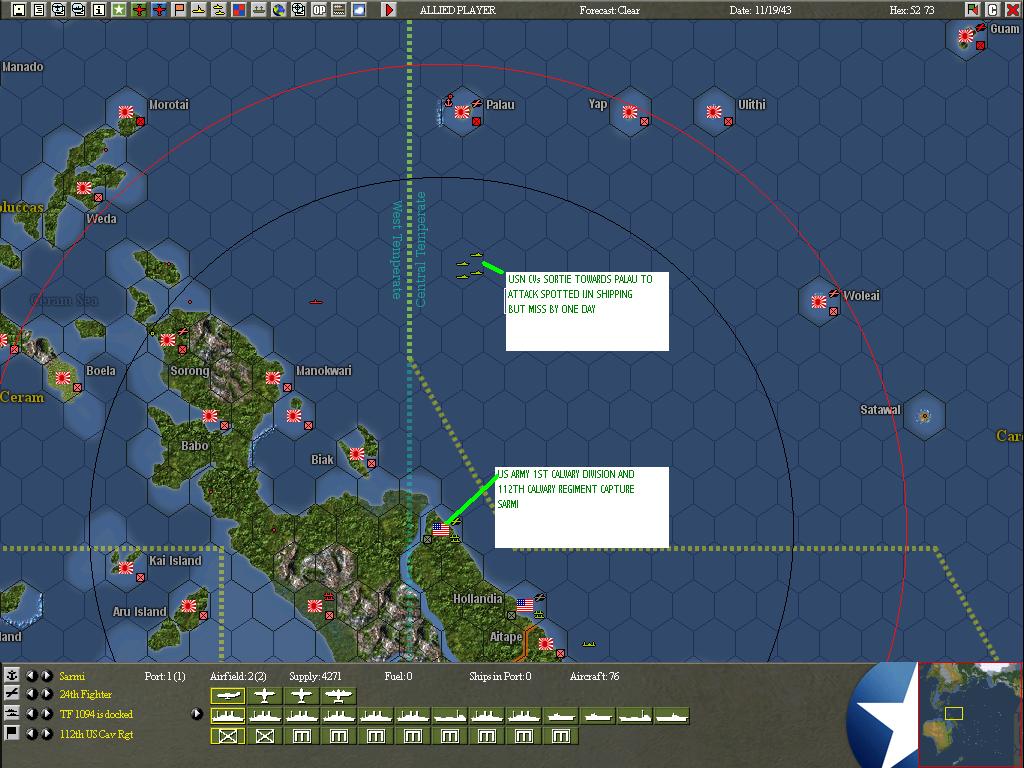Click the anchor port icon beside Sarmi
Viewport: 1024px width, 768px height.
pyautogui.click(x=12, y=675)
